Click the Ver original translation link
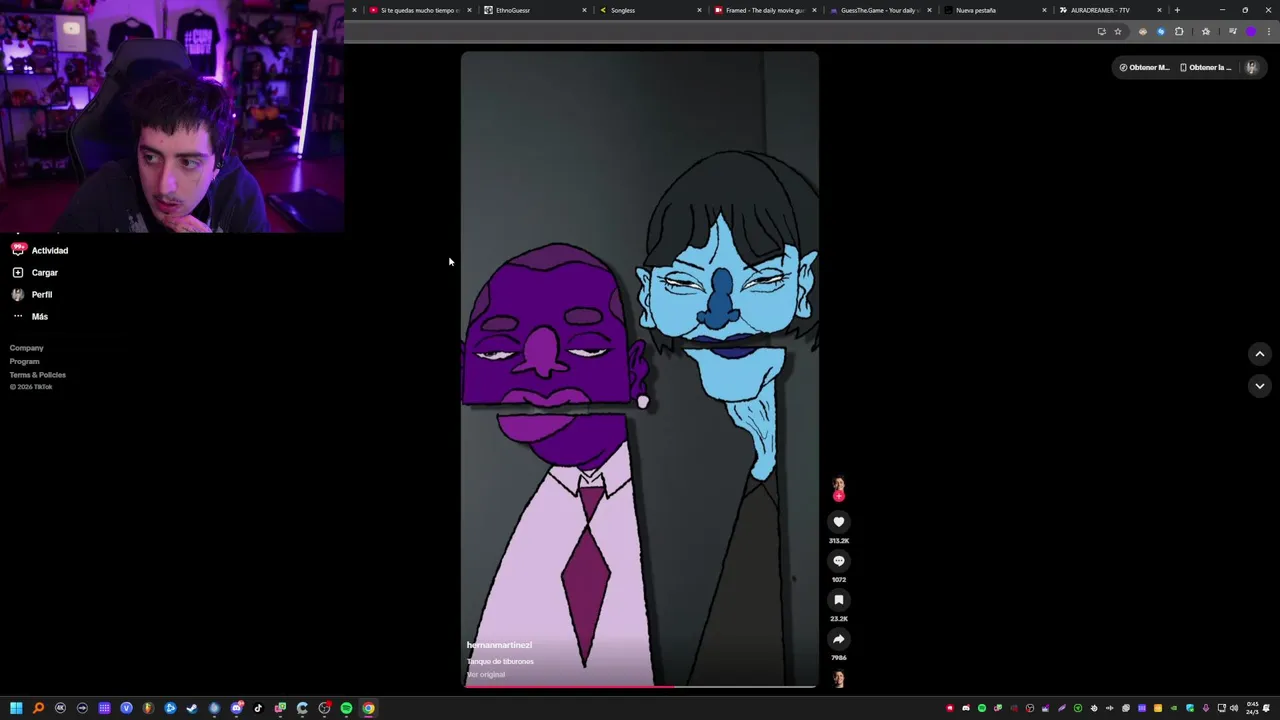This screenshot has width=1280, height=720. [486, 675]
